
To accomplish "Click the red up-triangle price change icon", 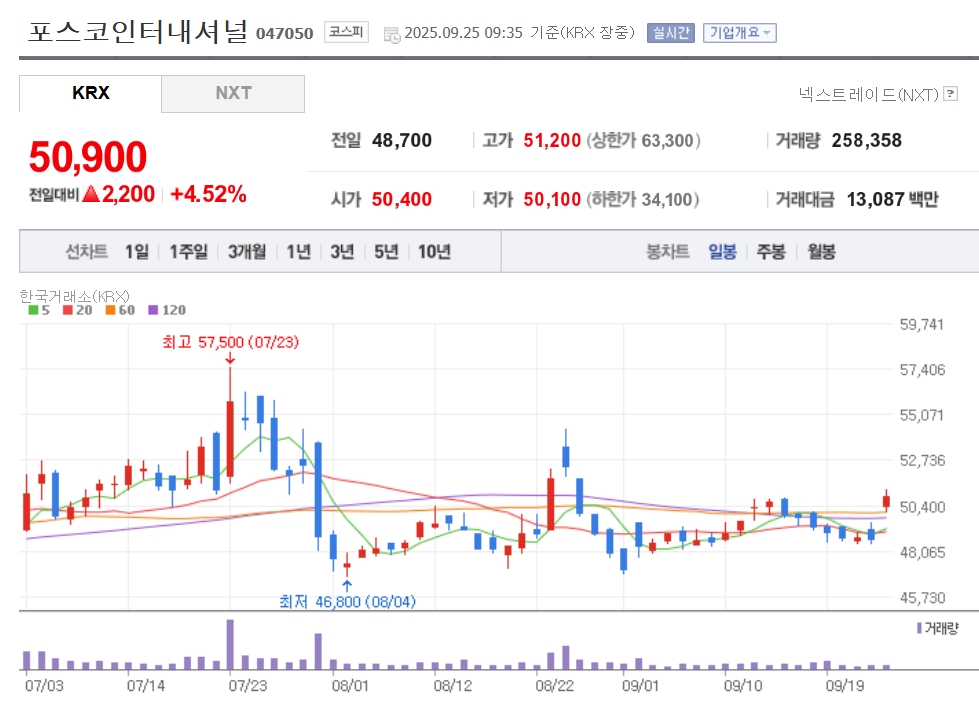I will coord(91,194).
